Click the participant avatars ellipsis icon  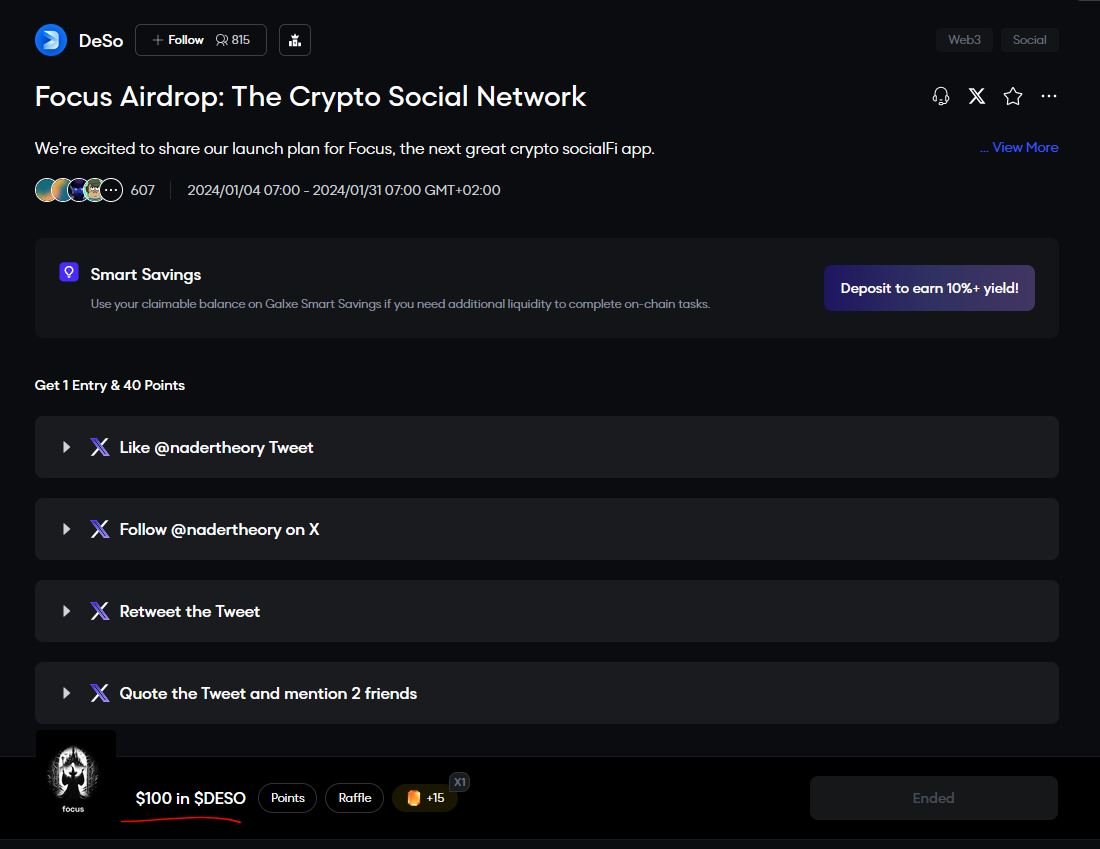pyautogui.click(x=111, y=190)
